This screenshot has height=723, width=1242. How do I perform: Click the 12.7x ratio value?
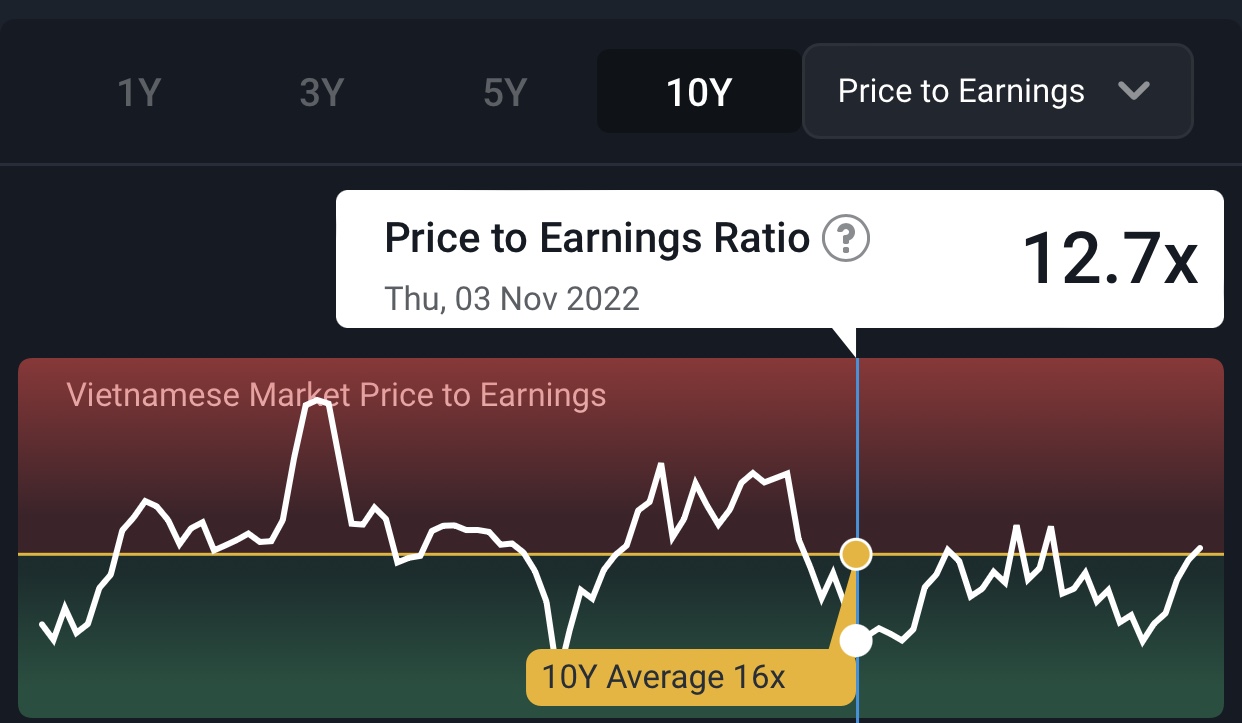[1109, 259]
